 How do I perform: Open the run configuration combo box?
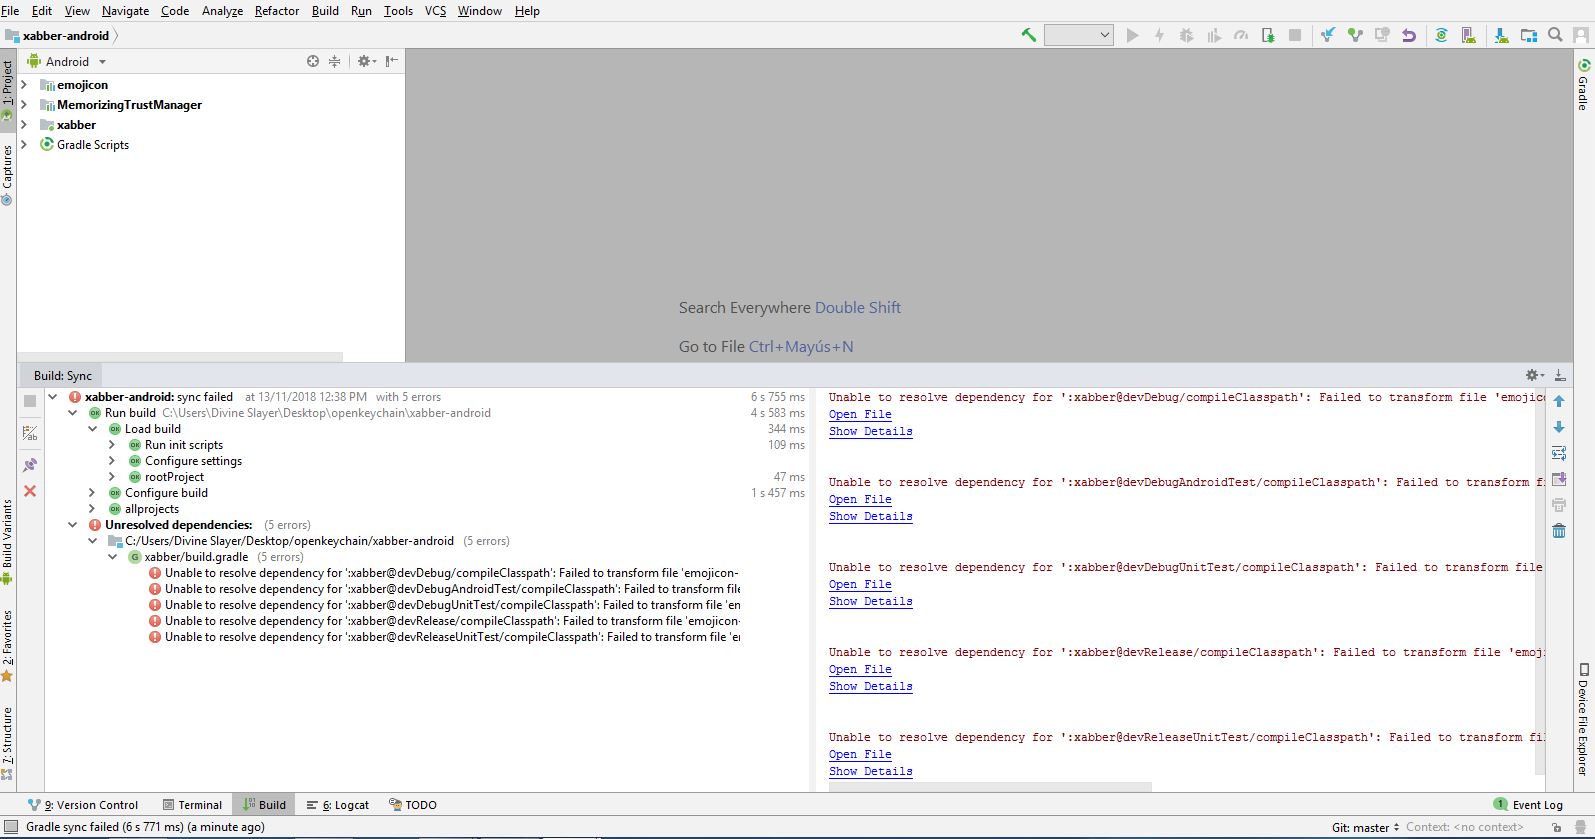coord(1078,35)
